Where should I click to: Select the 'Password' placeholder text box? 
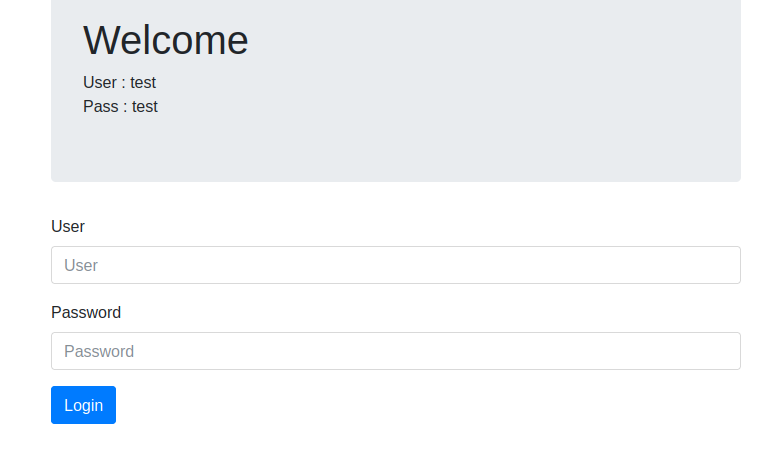(396, 351)
